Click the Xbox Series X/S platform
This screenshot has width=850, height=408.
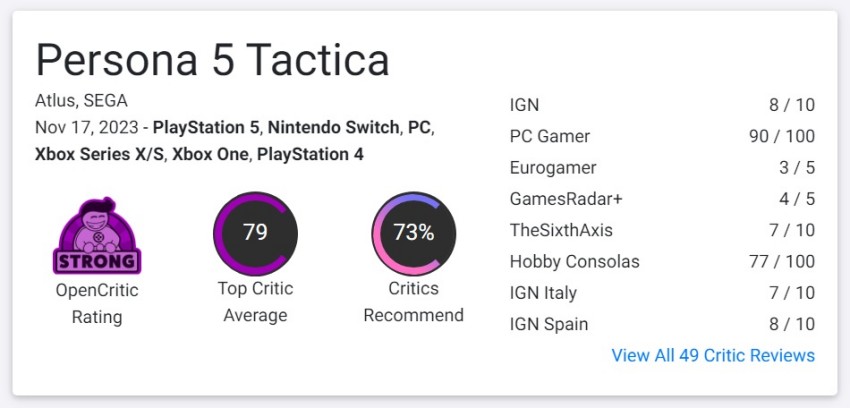coord(101,154)
